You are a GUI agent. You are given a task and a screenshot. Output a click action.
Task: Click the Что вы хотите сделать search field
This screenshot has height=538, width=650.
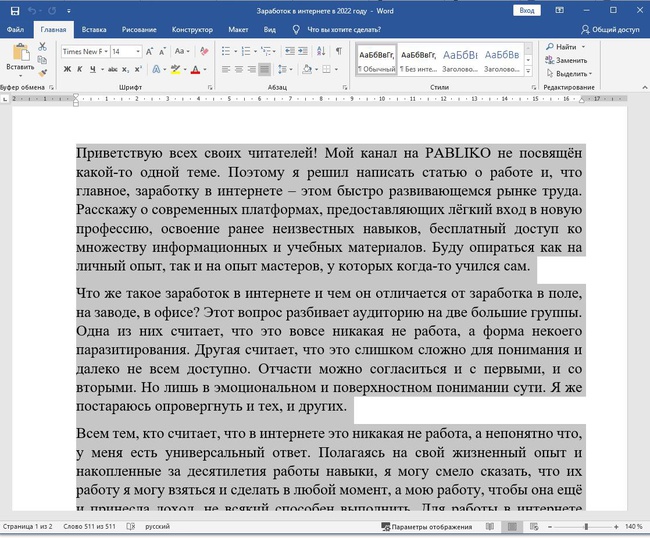tap(344, 29)
